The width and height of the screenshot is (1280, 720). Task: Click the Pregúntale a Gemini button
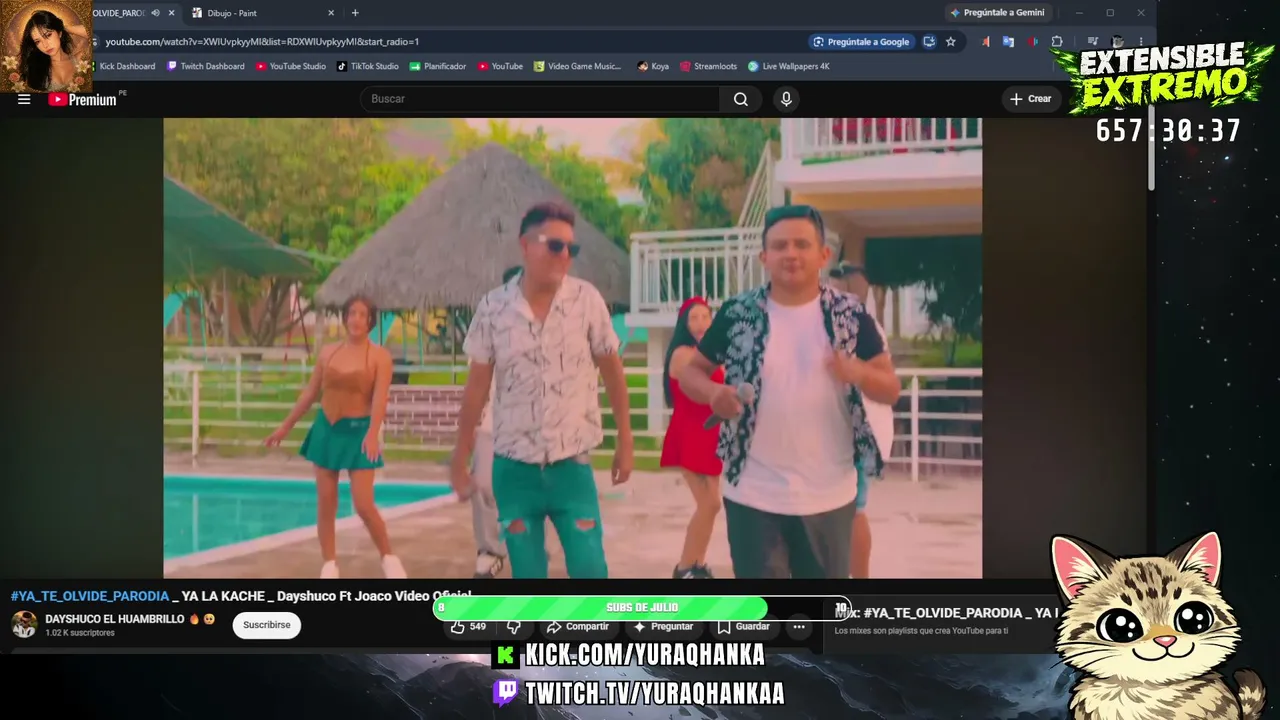(998, 13)
